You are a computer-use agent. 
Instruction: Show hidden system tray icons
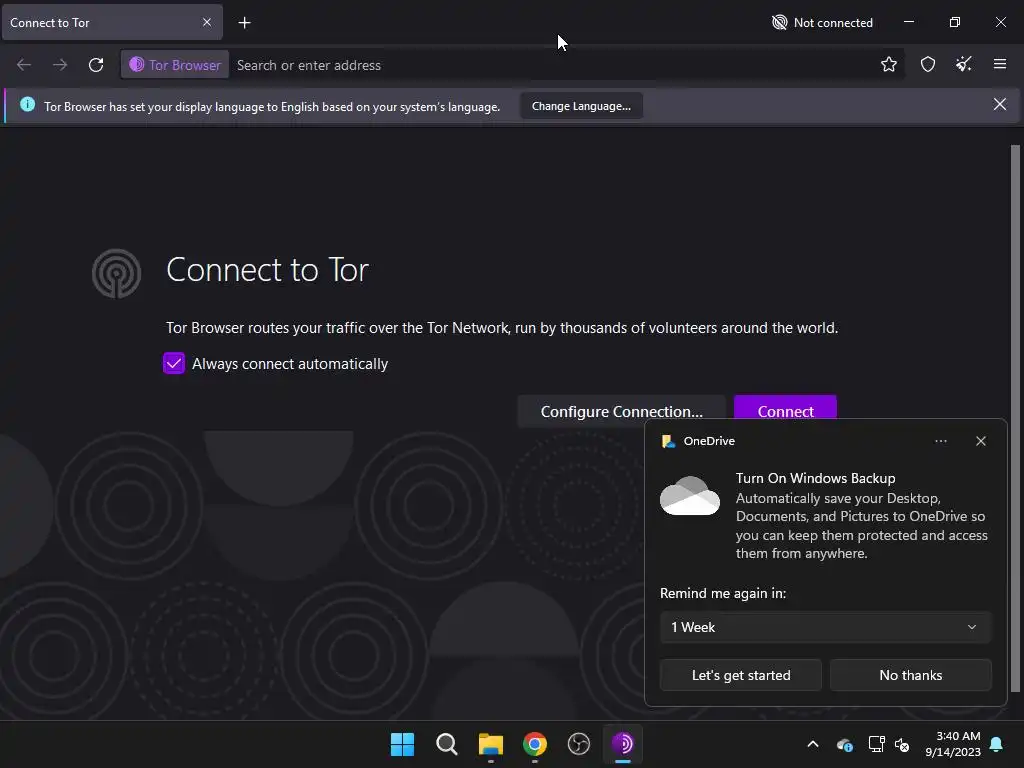[x=813, y=744]
